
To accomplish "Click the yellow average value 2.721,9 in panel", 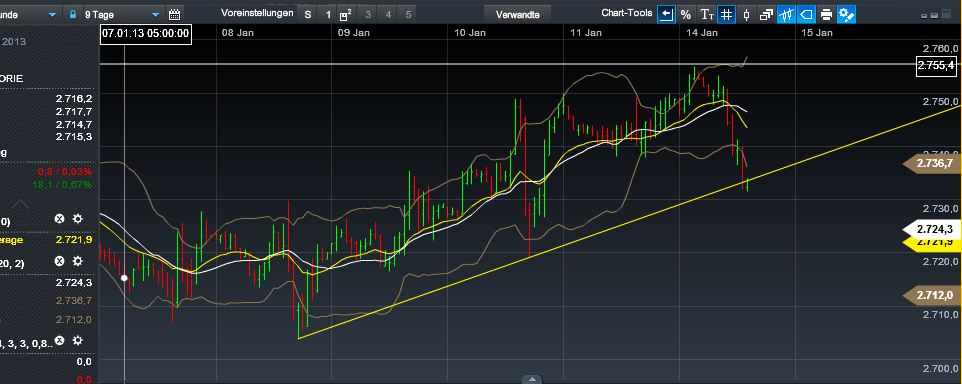I will 74,240.
